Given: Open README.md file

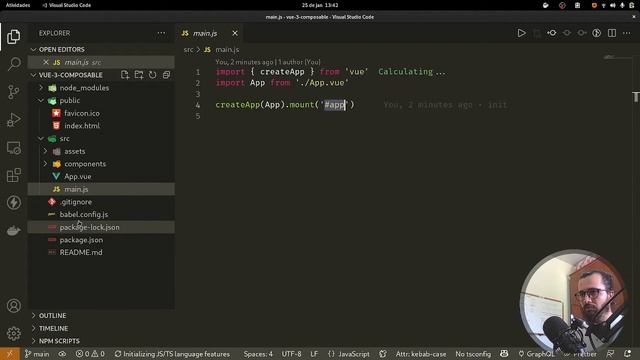Looking at the screenshot, I should point(101,252).
